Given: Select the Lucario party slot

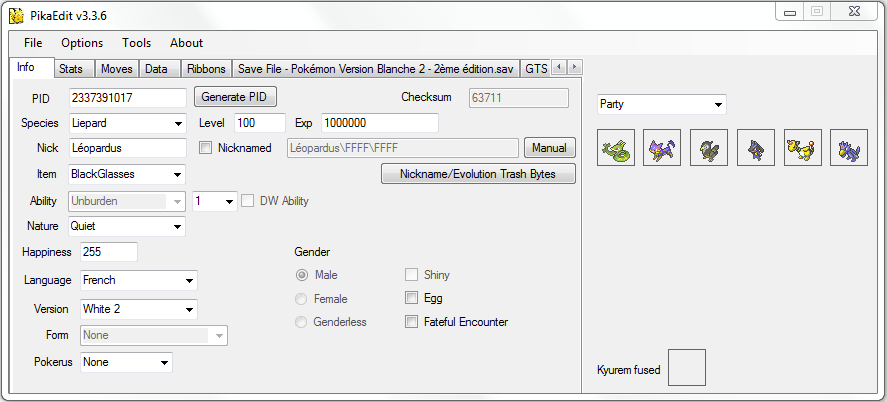Looking at the screenshot, I should pos(756,148).
